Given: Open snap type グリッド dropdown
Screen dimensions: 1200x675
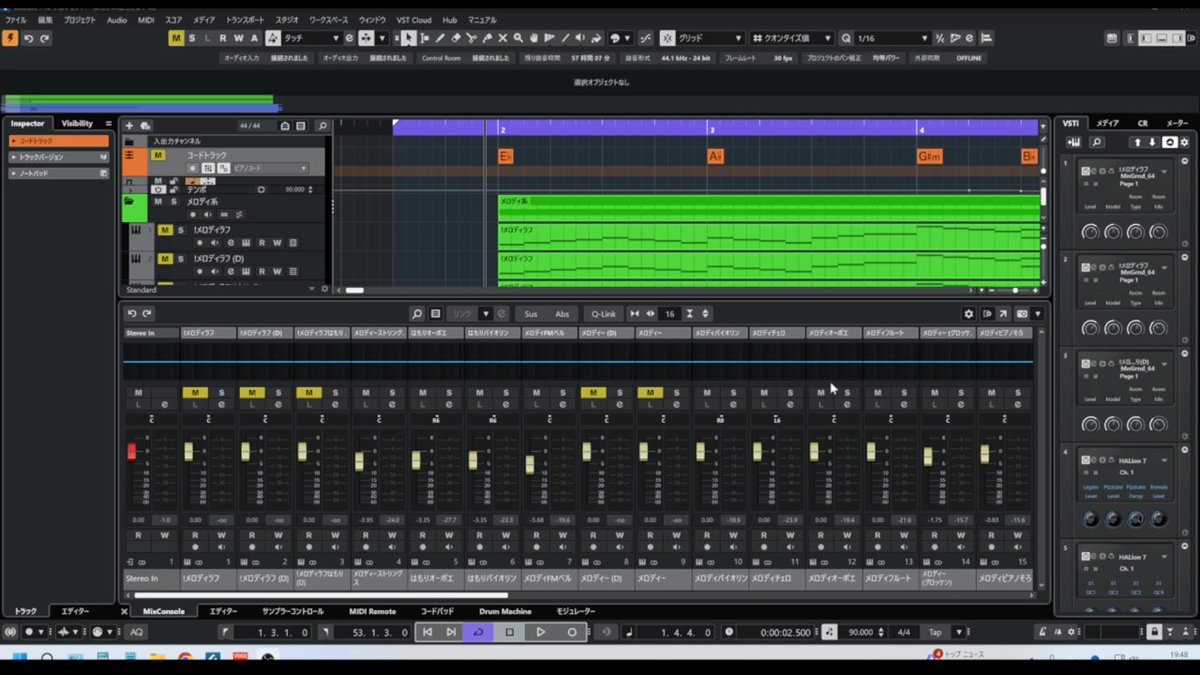Looking at the screenshot, I should [x=711, y=38].
